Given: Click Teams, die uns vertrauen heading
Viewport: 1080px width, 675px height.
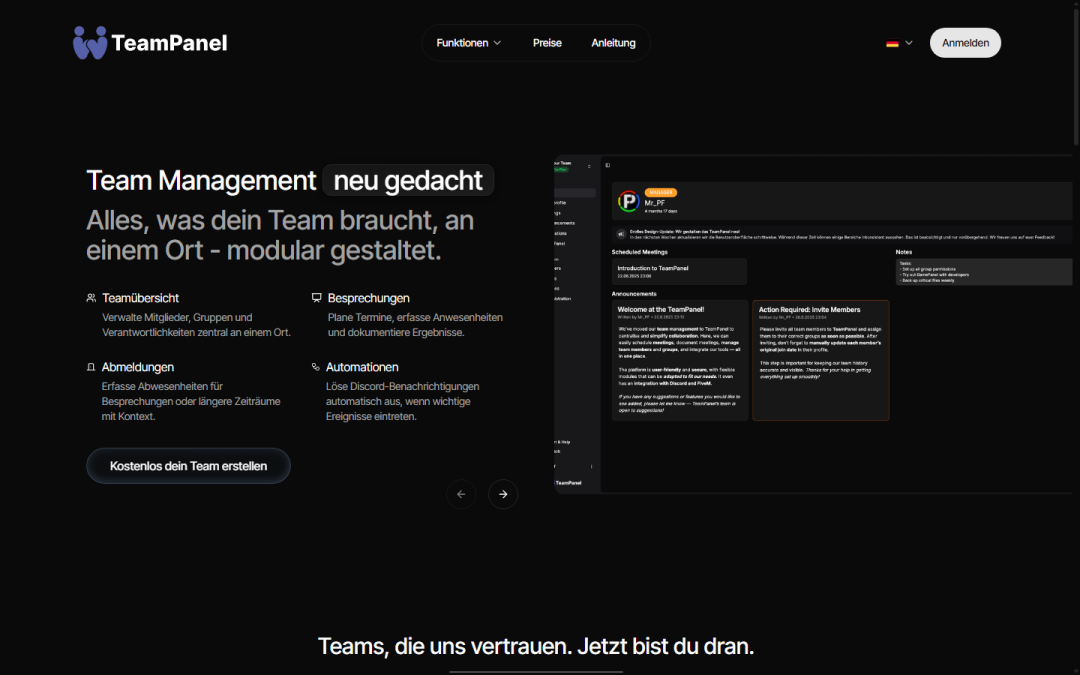Looking at the screenshot, I should (x=536, y=646).
